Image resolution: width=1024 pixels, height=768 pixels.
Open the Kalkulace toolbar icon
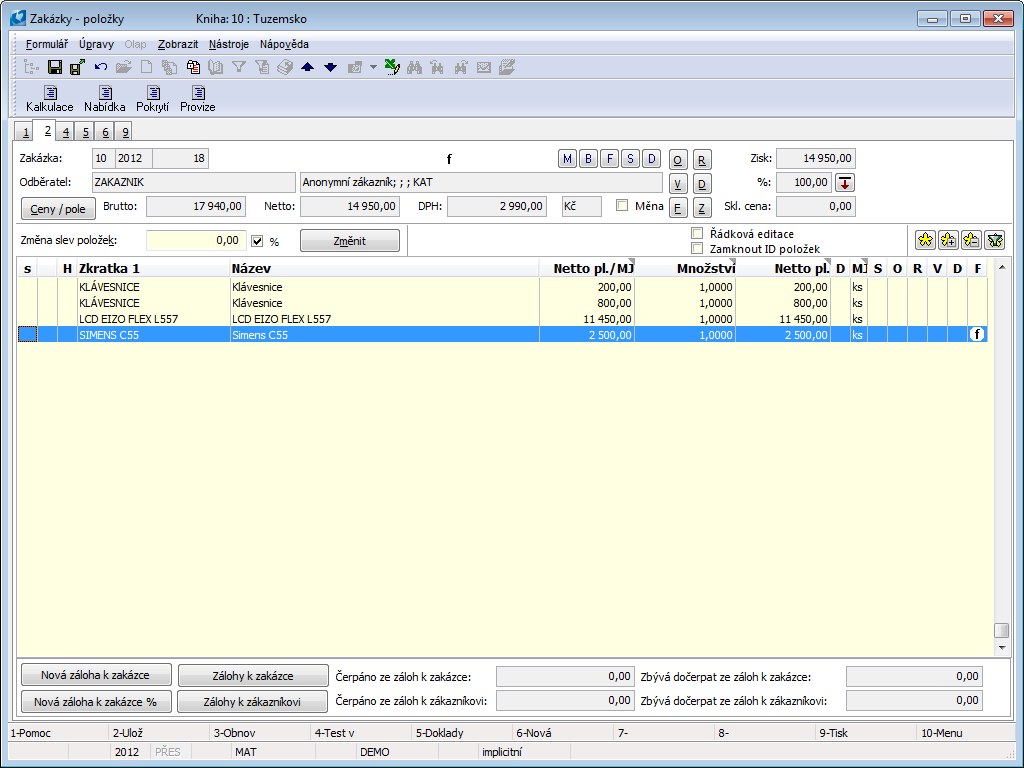pos(49,98)
